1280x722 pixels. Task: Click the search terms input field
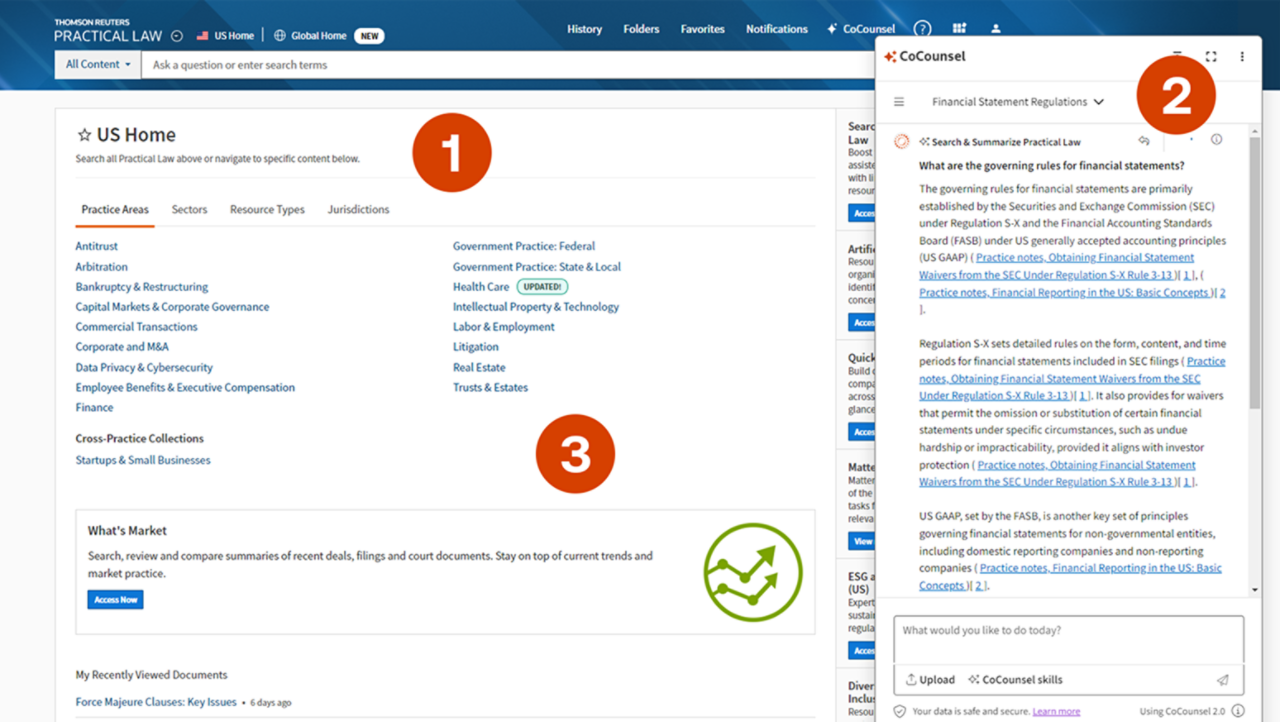click(x=508, y=65)
